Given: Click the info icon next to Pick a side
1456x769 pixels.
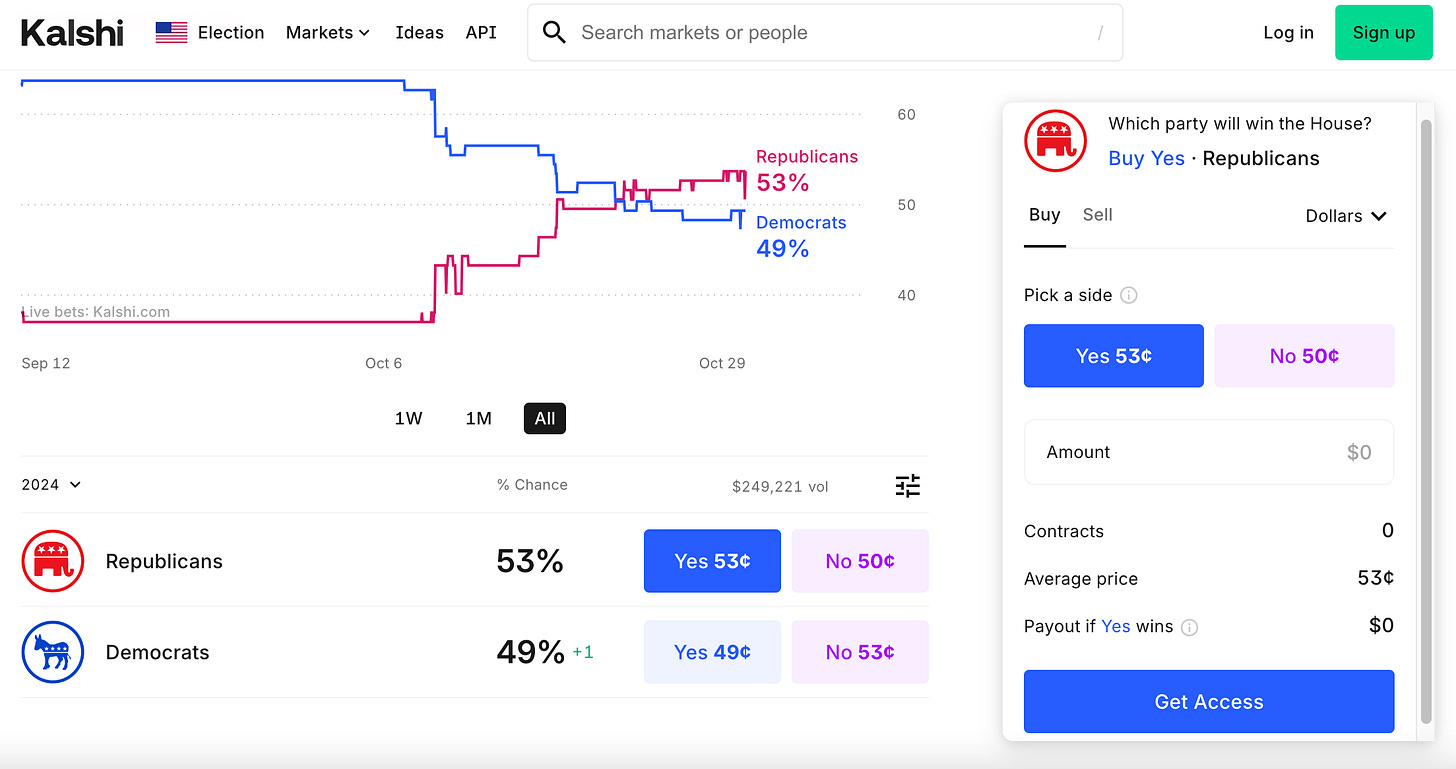Looking at the screenshot, I should (x=1128, y=296).
